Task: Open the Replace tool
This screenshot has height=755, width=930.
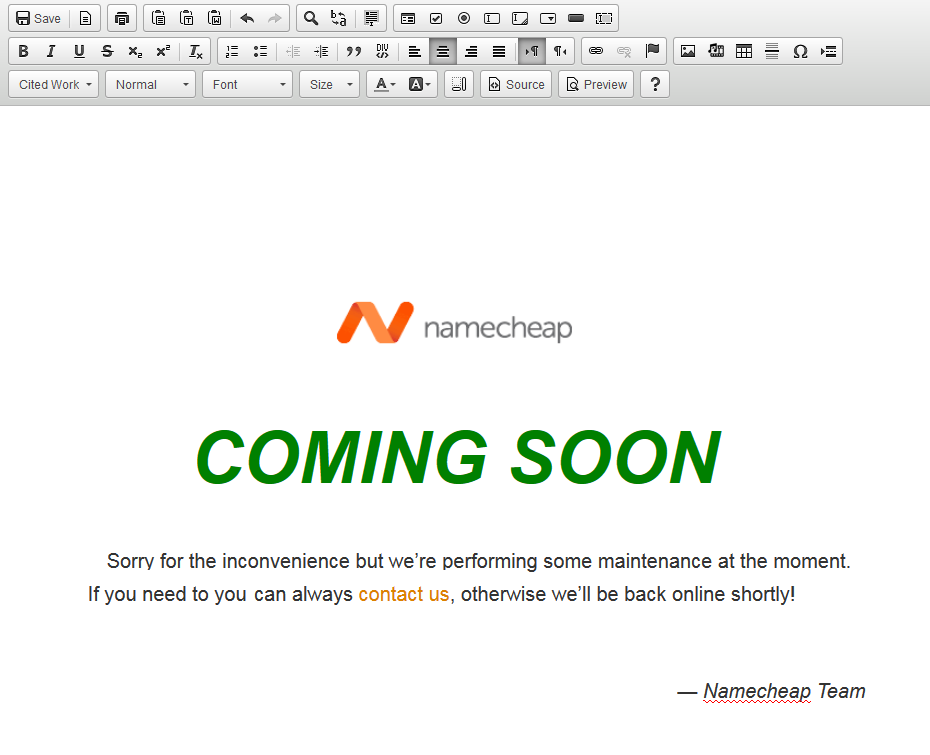Action: point(339,18)
